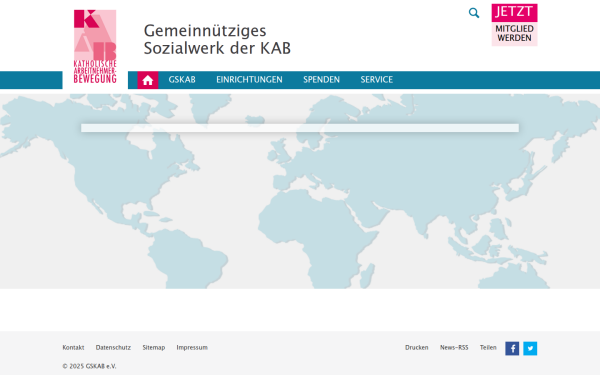Share on Facebook icon
Screen dimensions: 600x375
(512, 348)
